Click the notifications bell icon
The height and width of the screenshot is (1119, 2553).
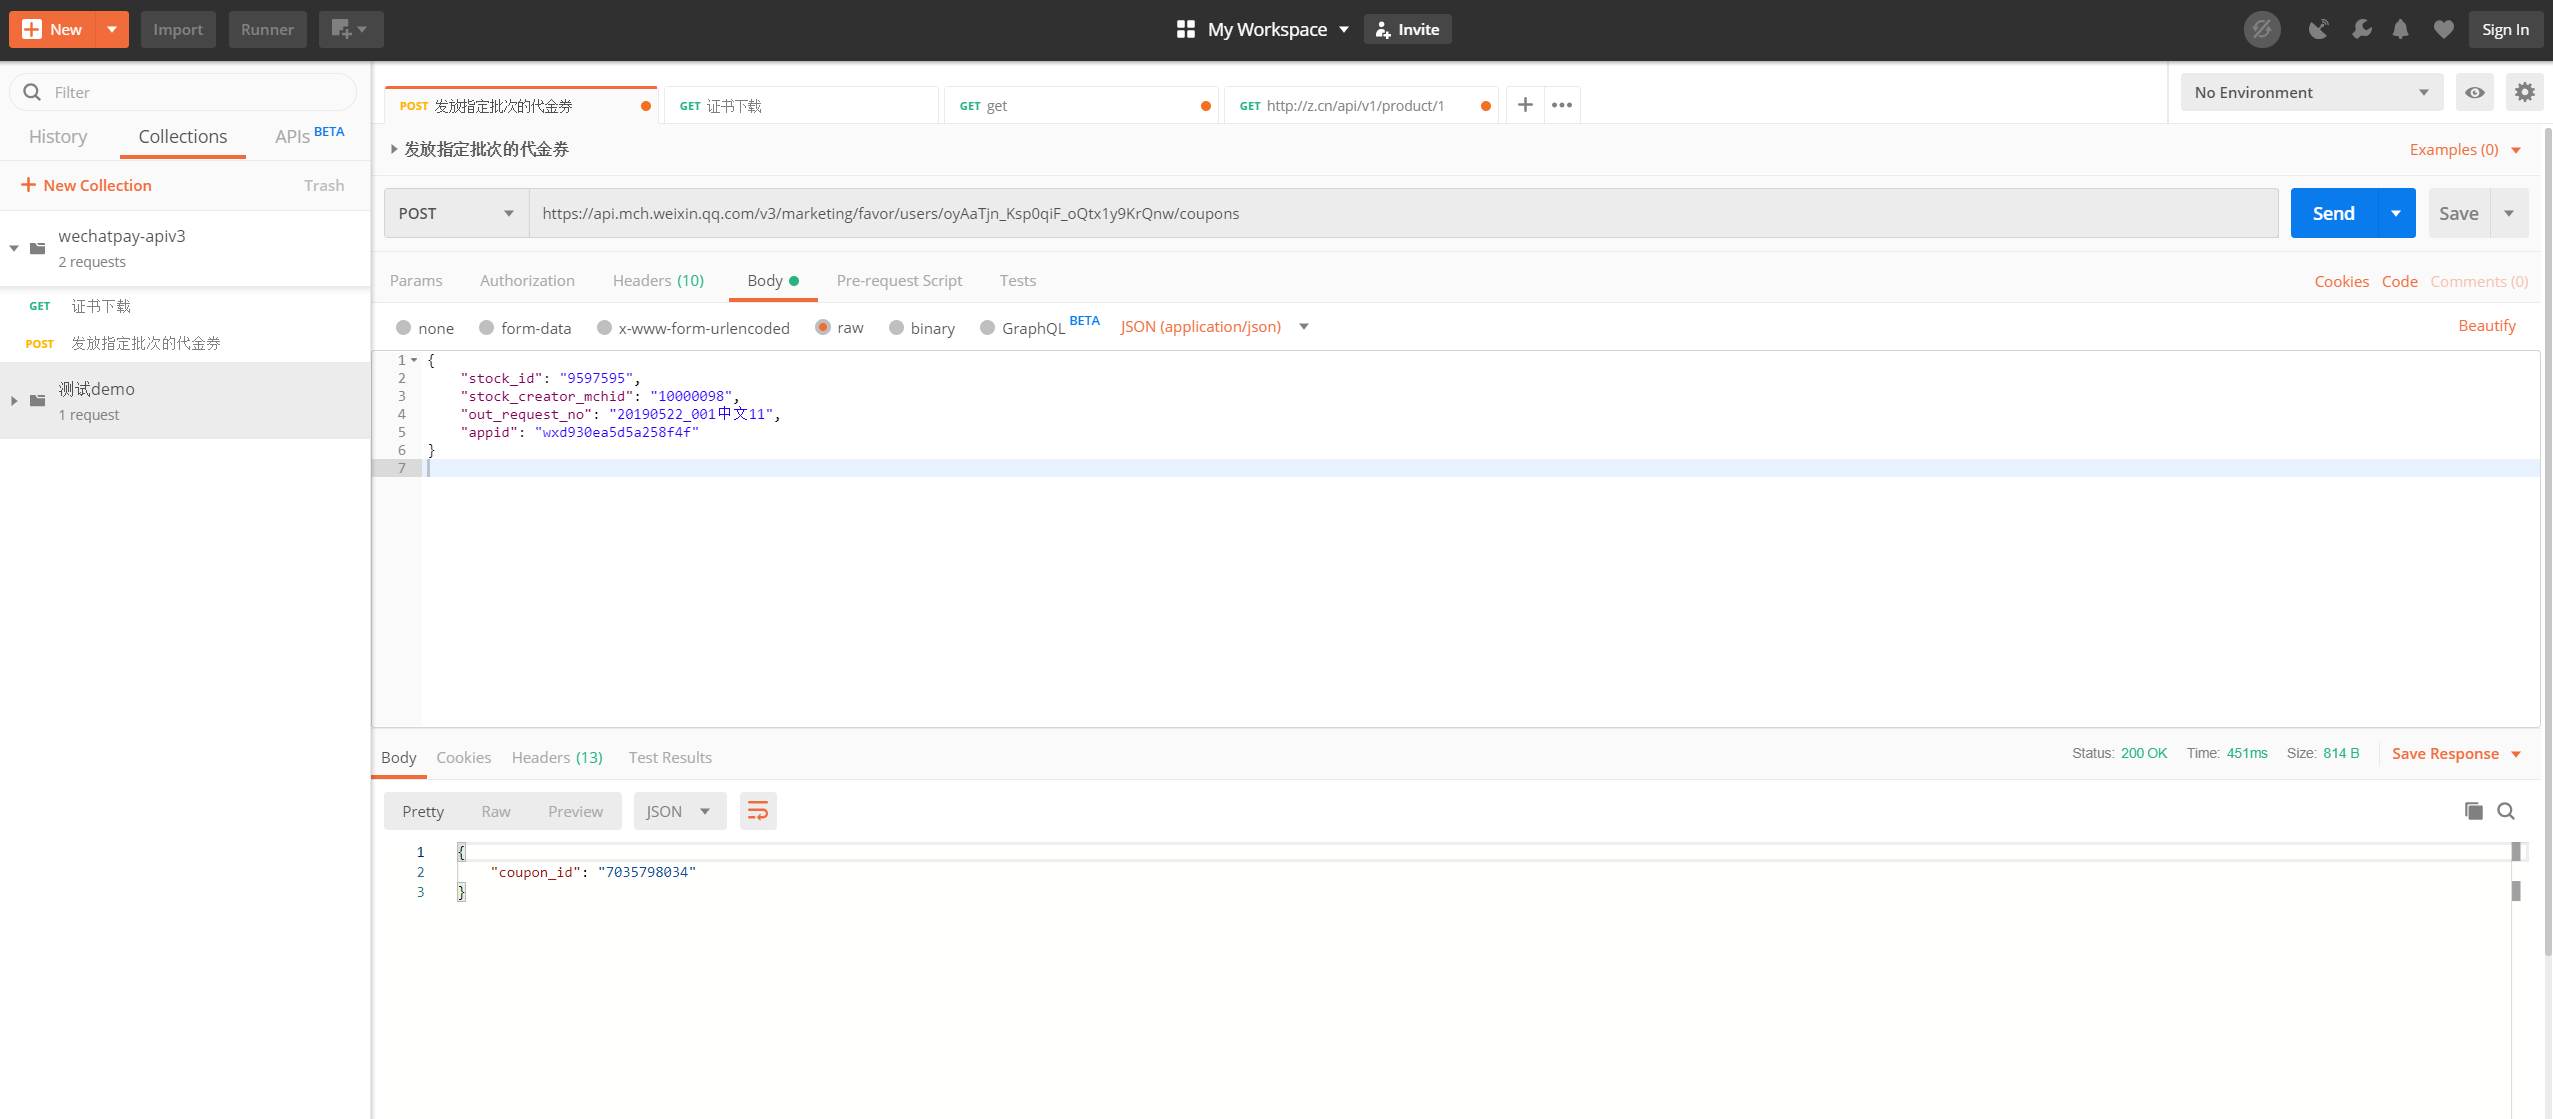coord(2400,29)
